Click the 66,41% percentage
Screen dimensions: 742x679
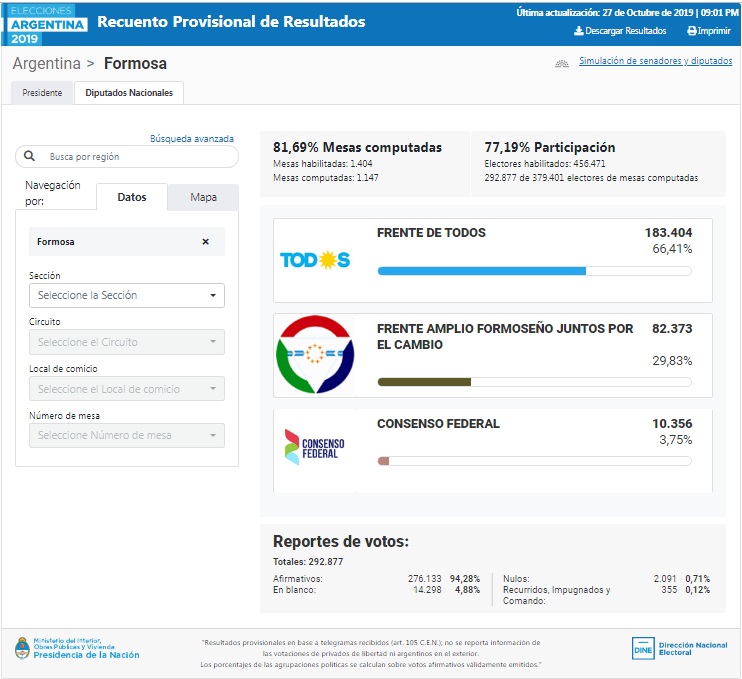[672, 249]
